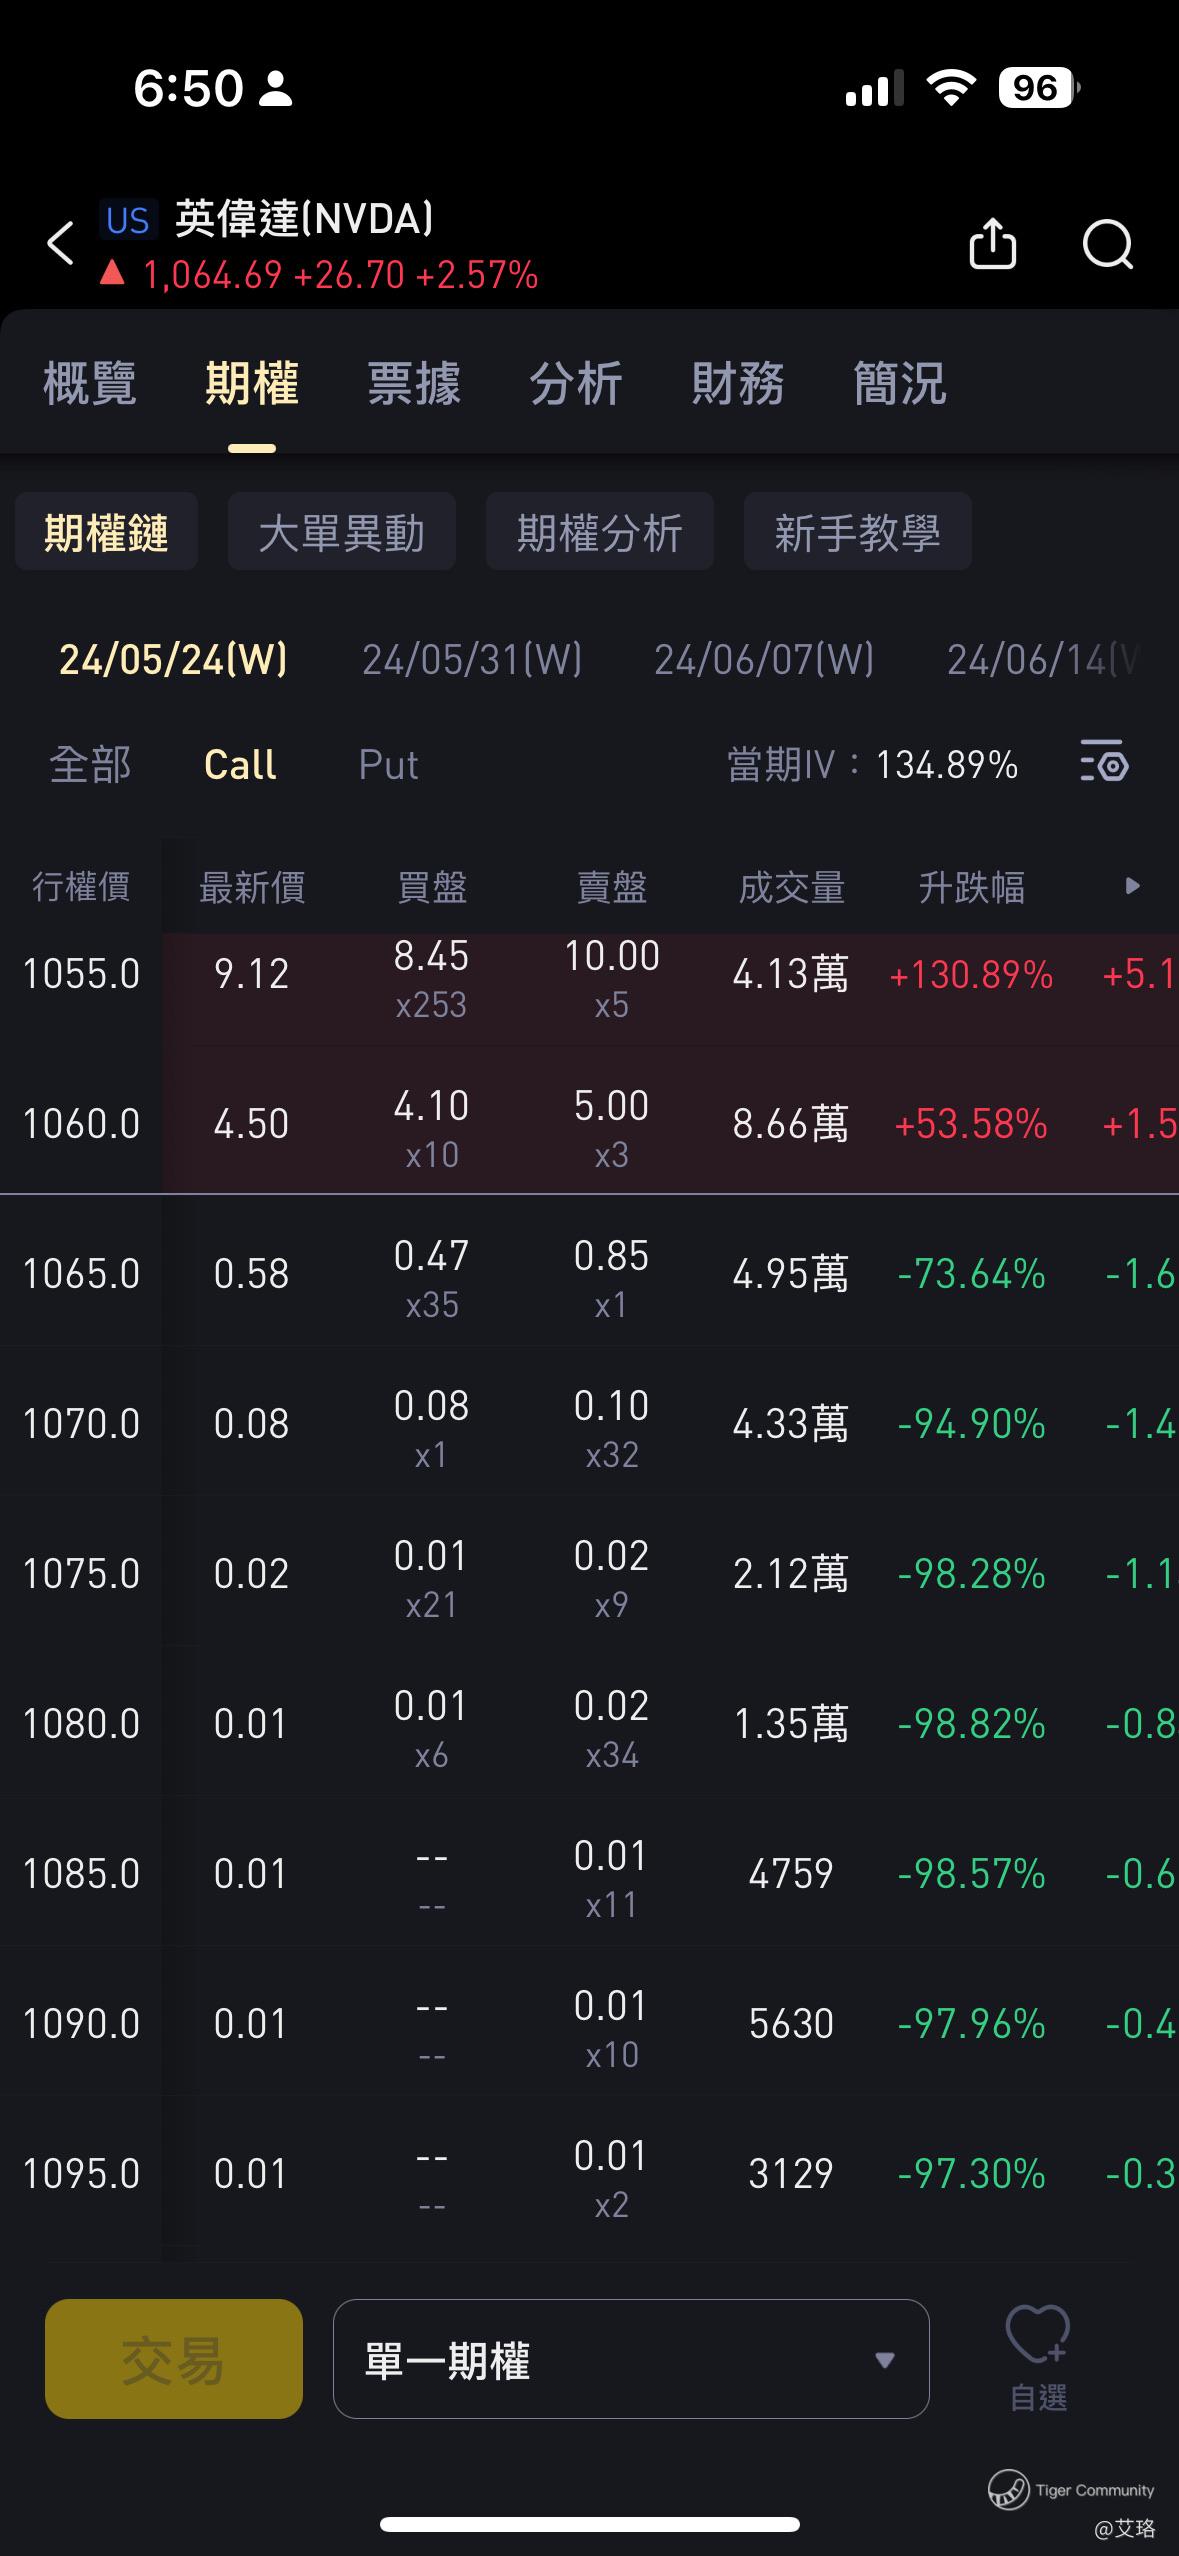Select the Put filter
Image resolution: width=1179 pixels, height=2556 pixels.
click(388, 765)
